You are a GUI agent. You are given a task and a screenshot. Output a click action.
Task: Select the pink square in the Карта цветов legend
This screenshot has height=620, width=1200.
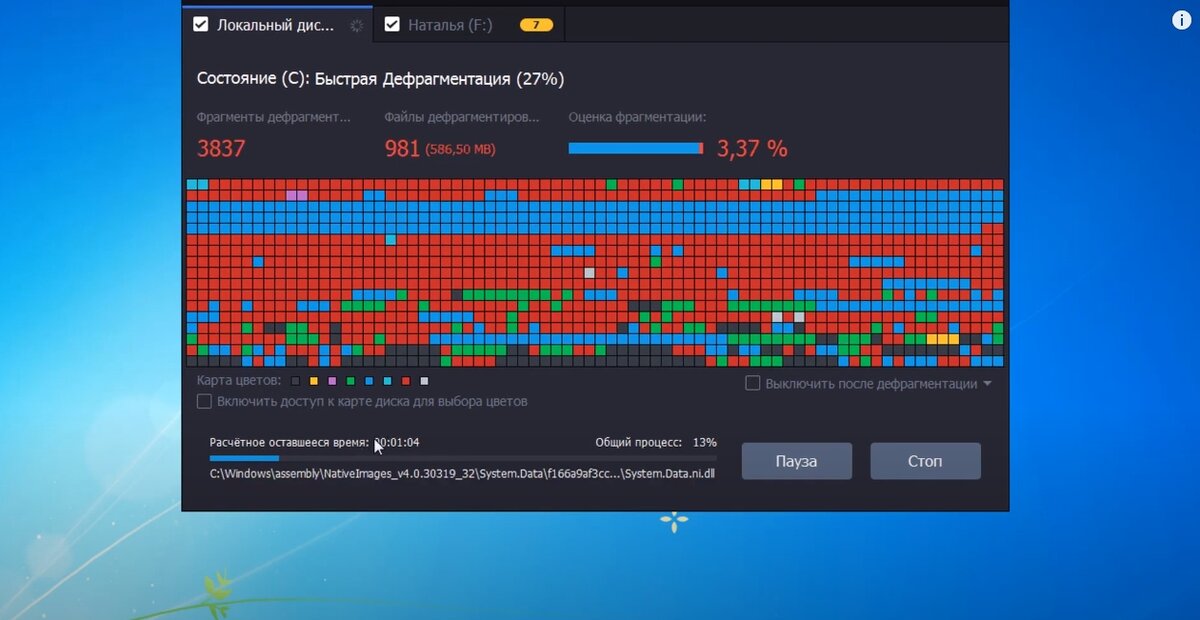[x=332, y=381]
